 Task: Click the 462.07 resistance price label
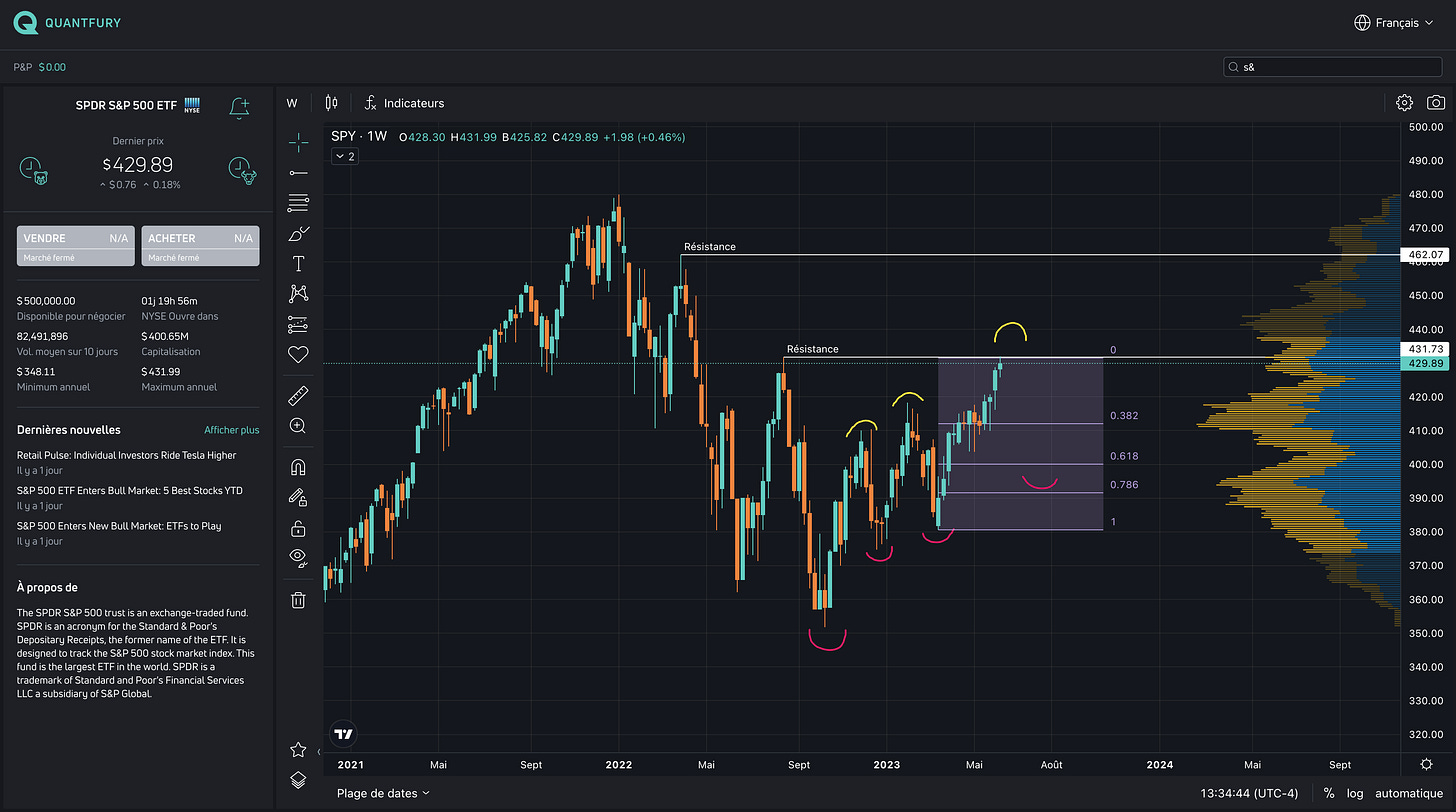click(x=1426, y=255)
